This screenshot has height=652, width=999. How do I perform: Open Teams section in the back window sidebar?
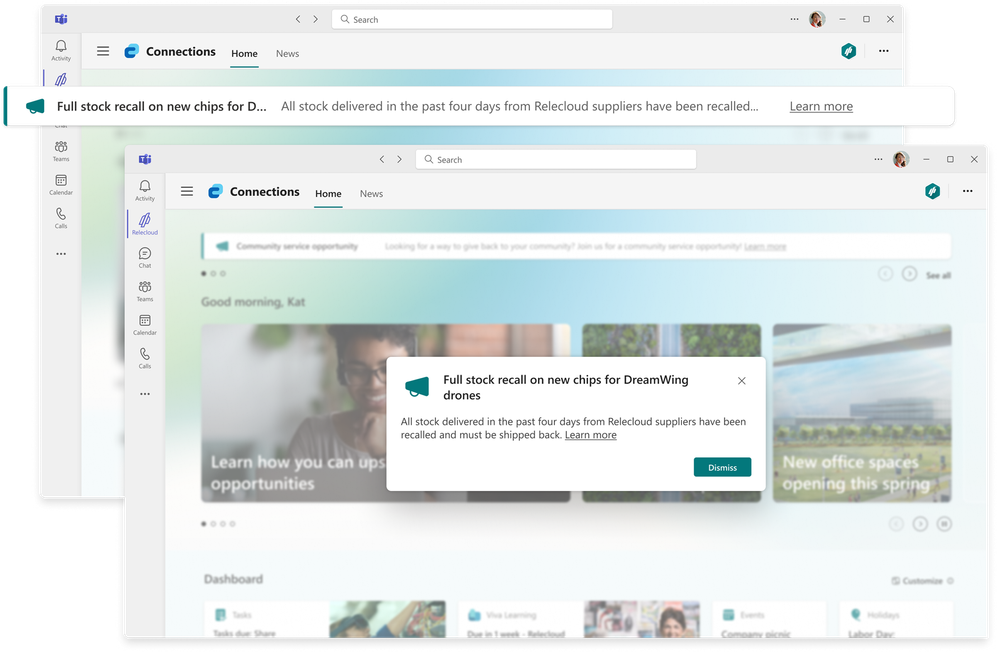click(61, 151)
